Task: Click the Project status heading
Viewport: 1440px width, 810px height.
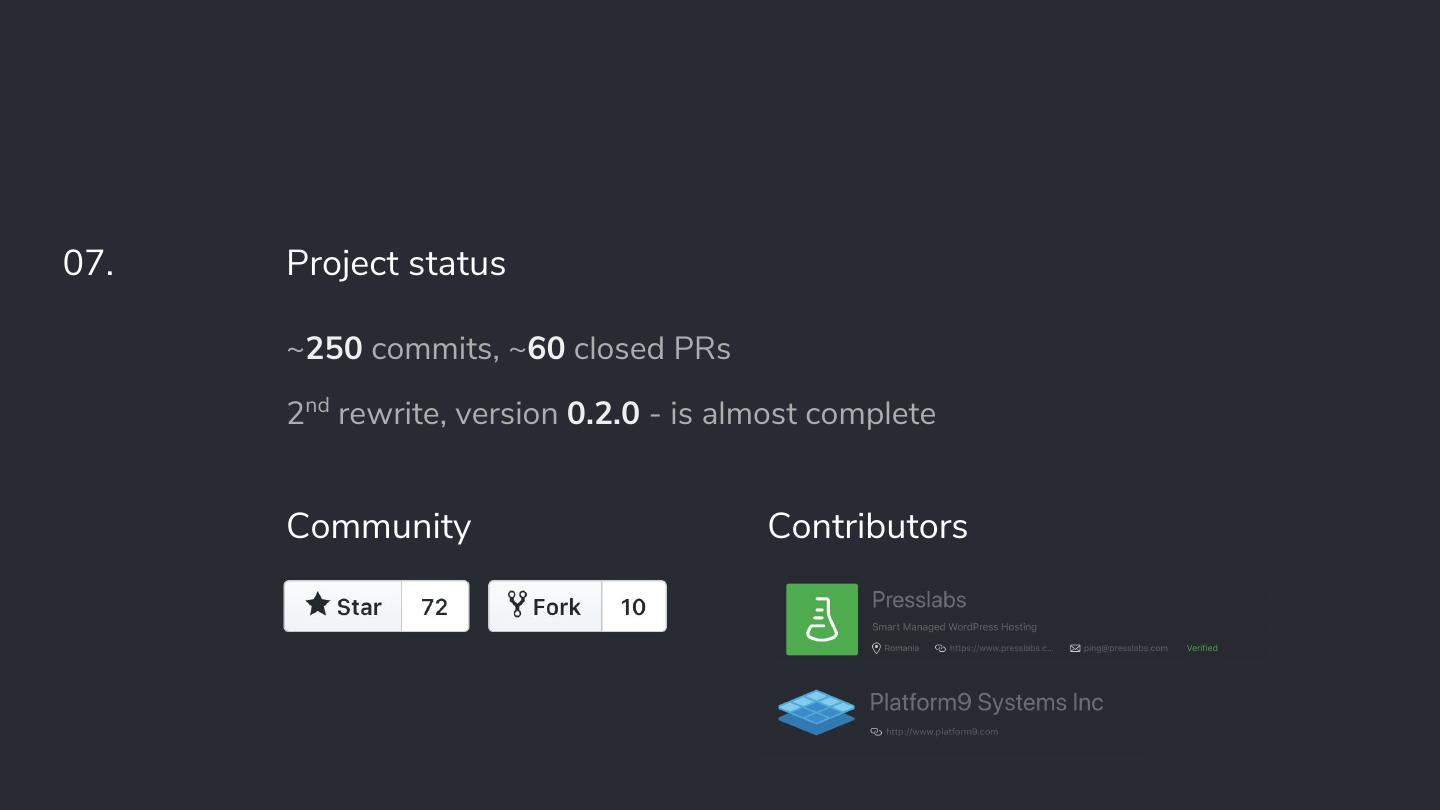Action: point(396,264)
